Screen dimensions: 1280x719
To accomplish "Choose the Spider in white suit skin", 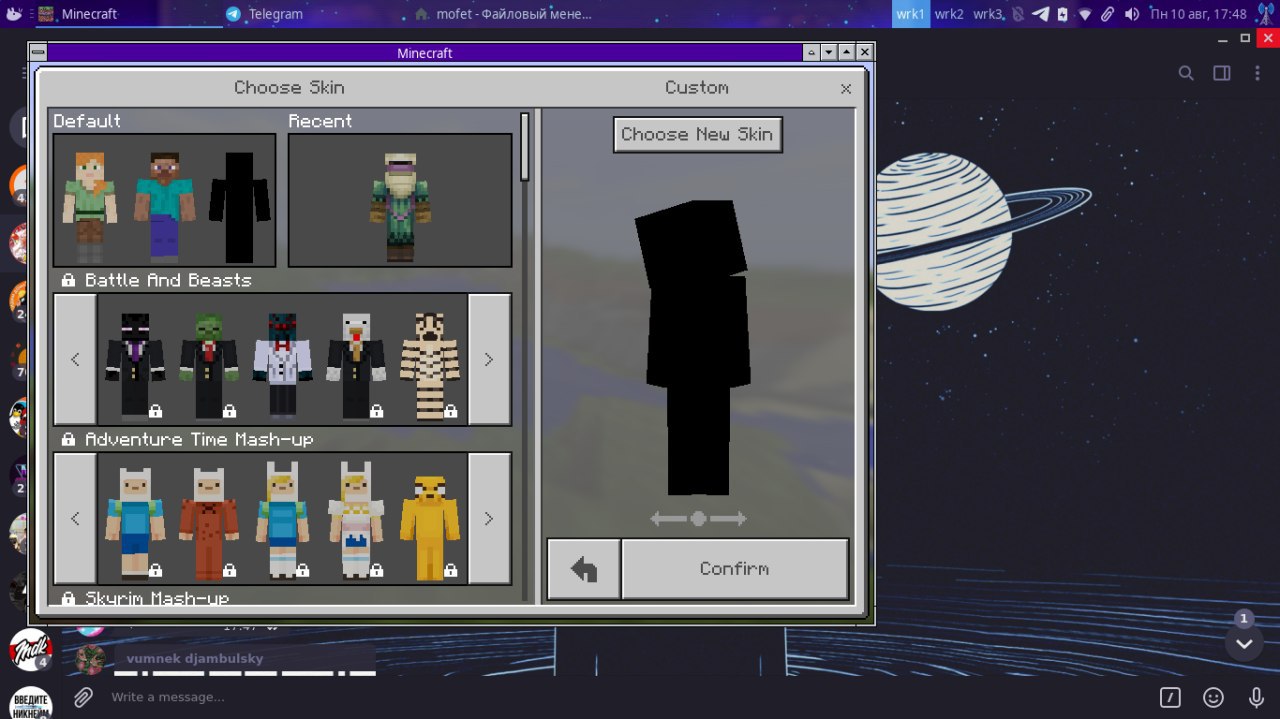I will click(282, 365).
